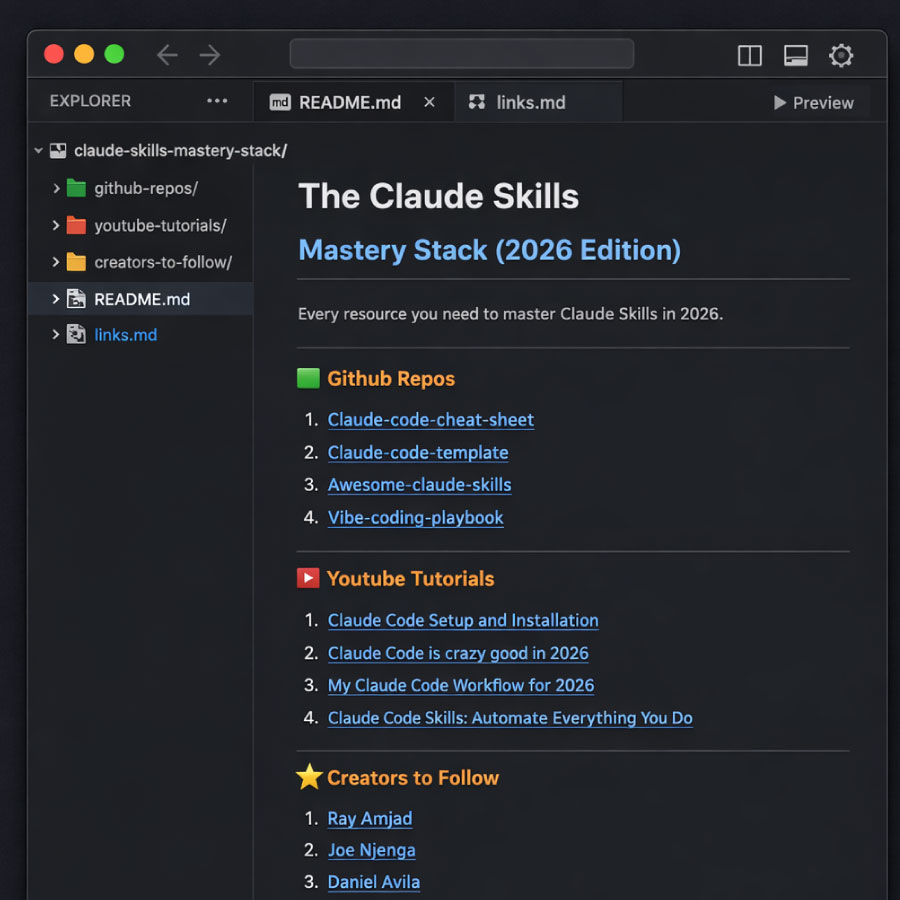Click the green window zoom dot
This screenshot has height=900, width=900.
tap(114, 54)
